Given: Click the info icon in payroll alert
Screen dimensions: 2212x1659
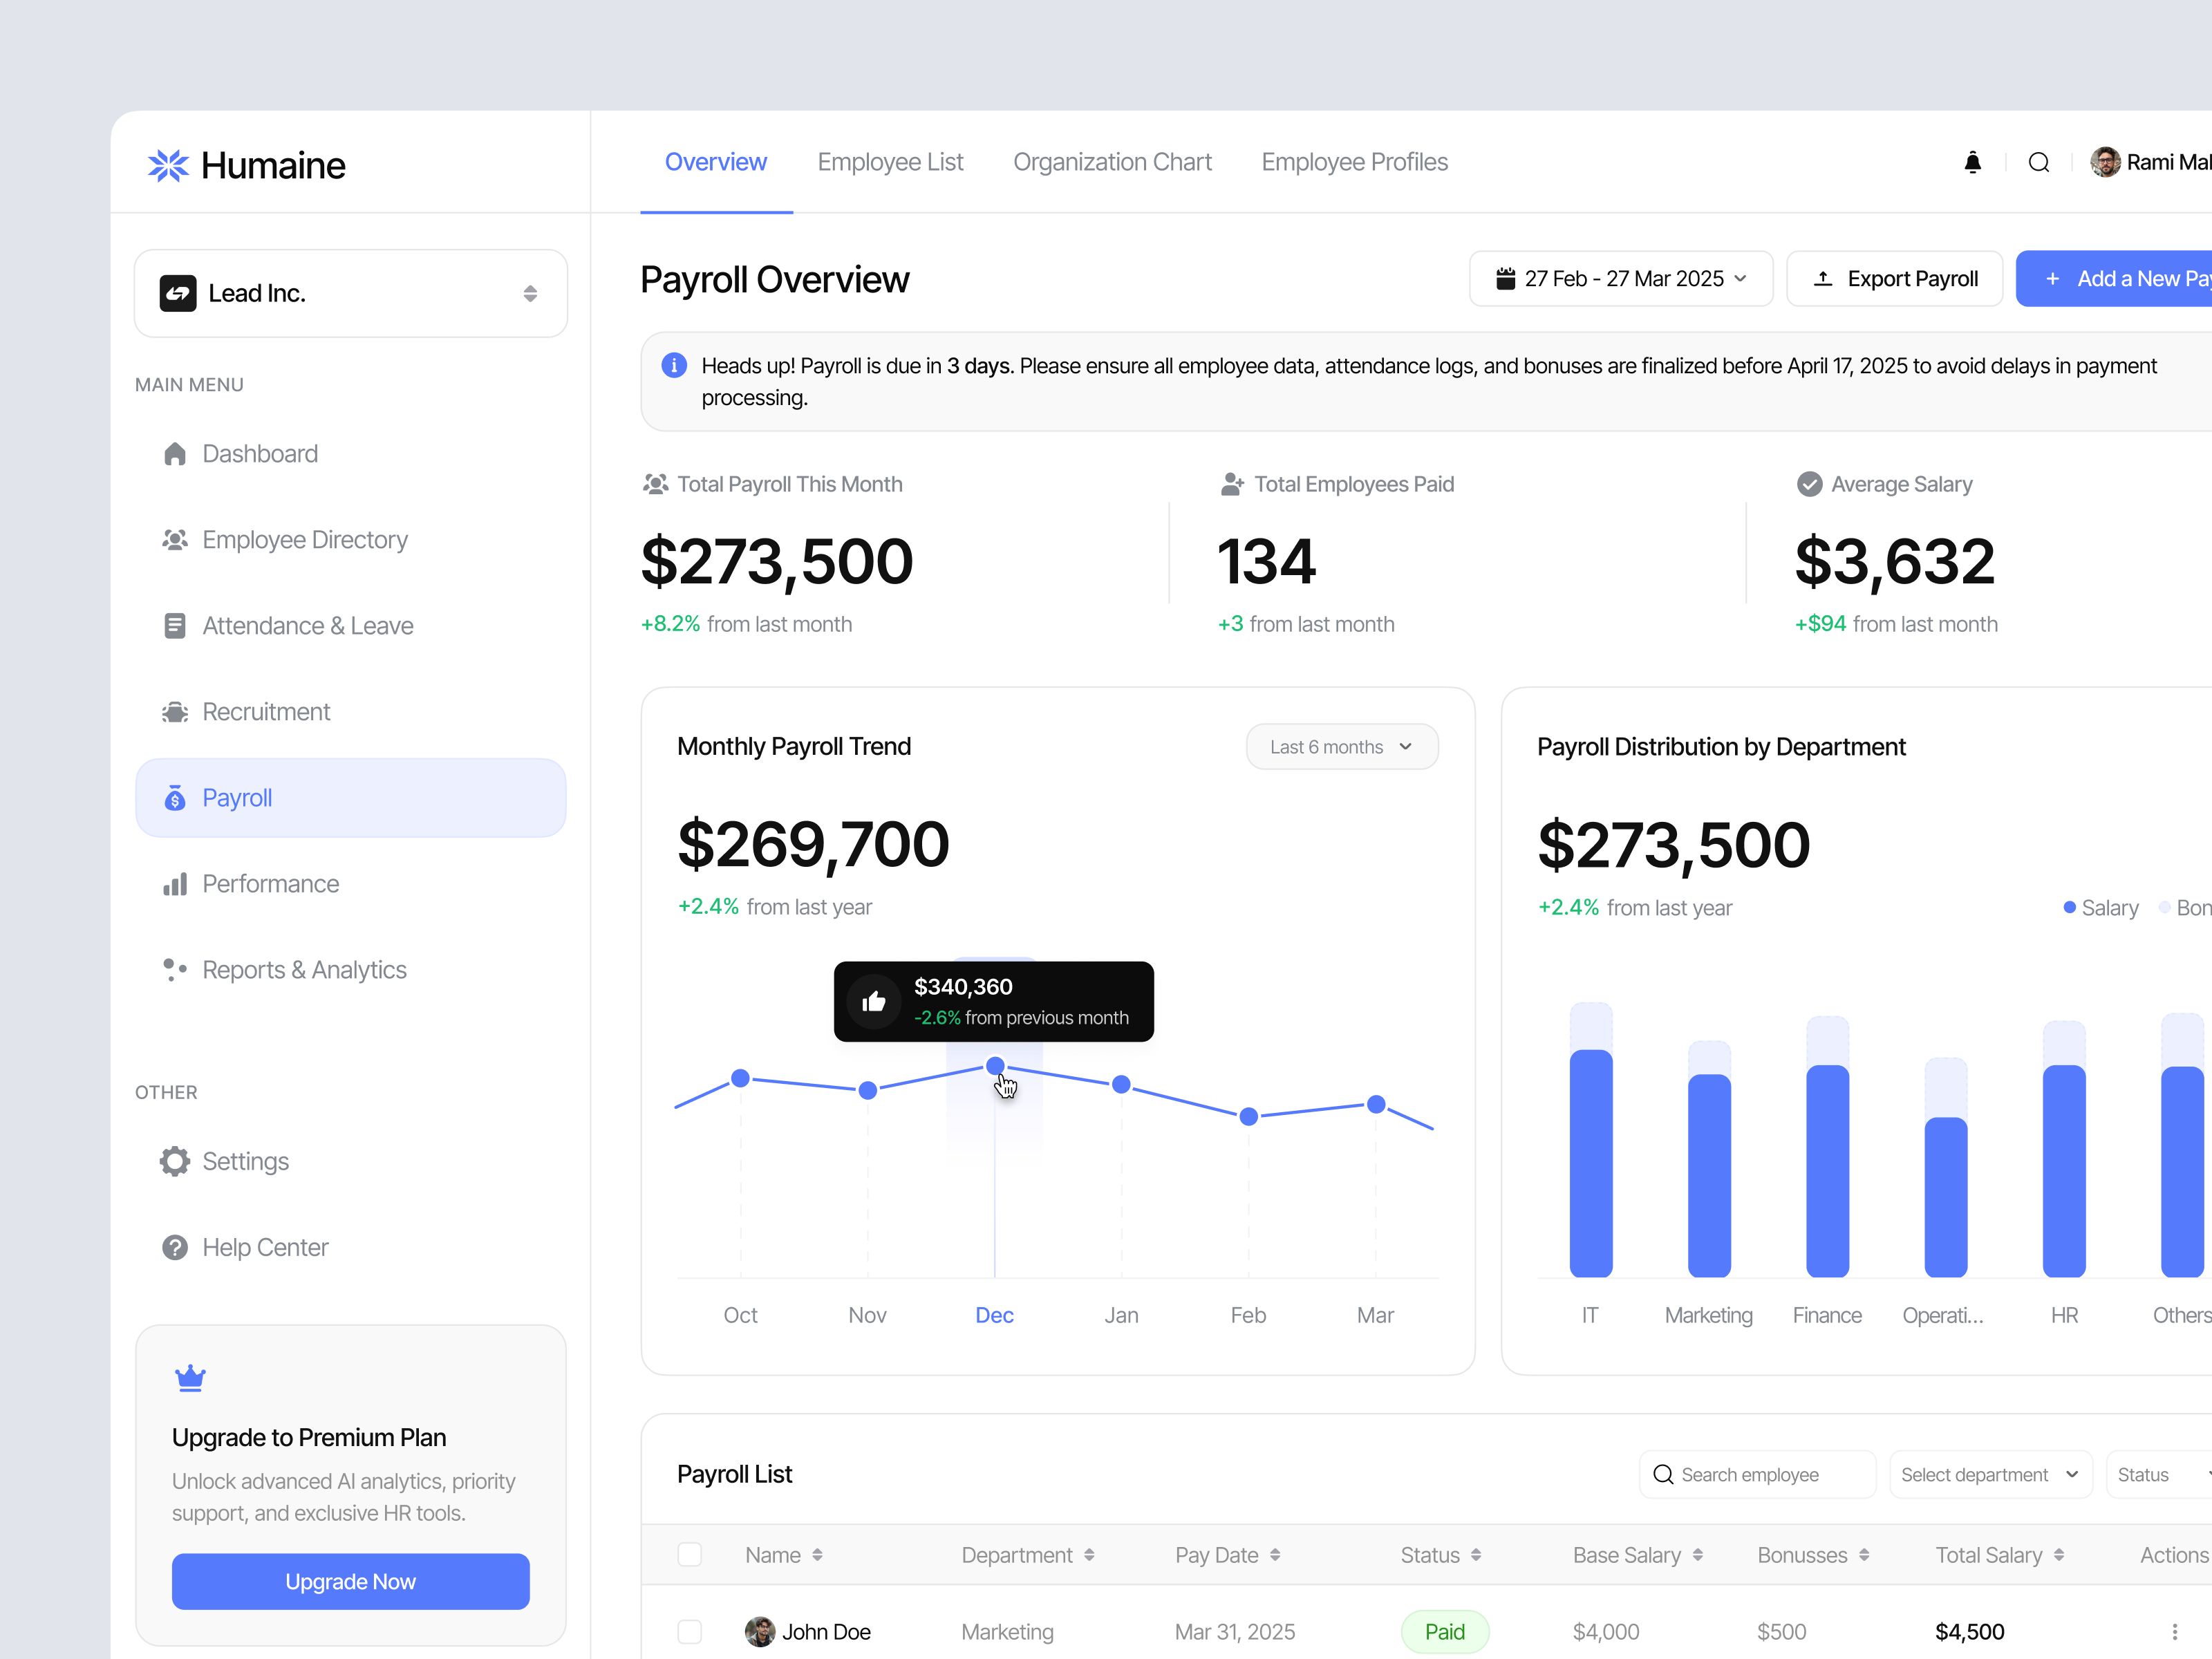Looking at the screenshot, I should (x=674, y=365).
